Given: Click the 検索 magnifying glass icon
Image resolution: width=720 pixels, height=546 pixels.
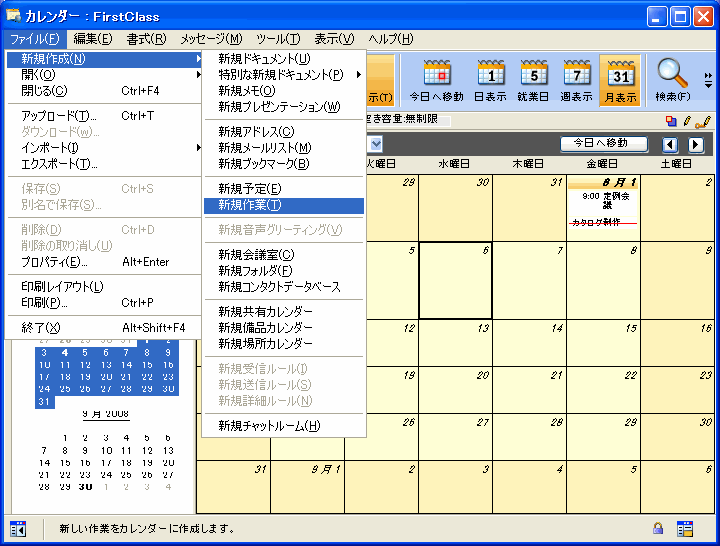Looking at the screenshot, I should click(x=672, y=80).
